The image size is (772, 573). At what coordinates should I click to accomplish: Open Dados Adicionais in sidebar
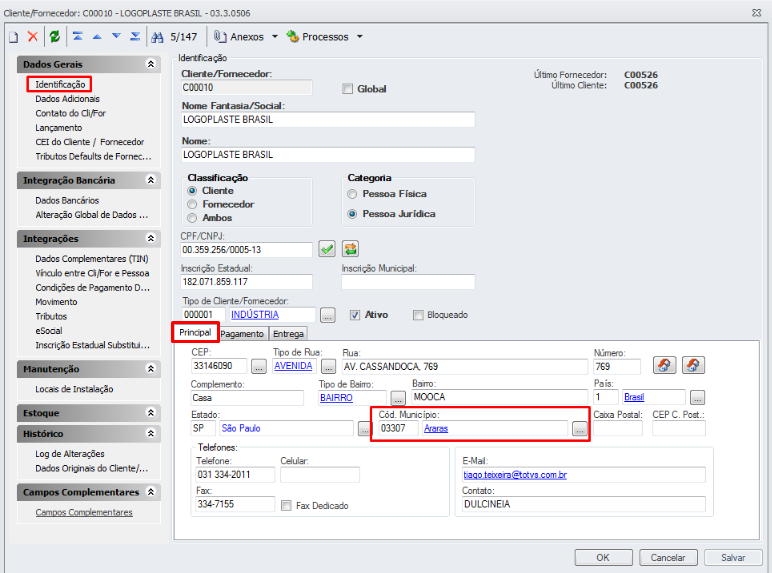click(67, 99)
